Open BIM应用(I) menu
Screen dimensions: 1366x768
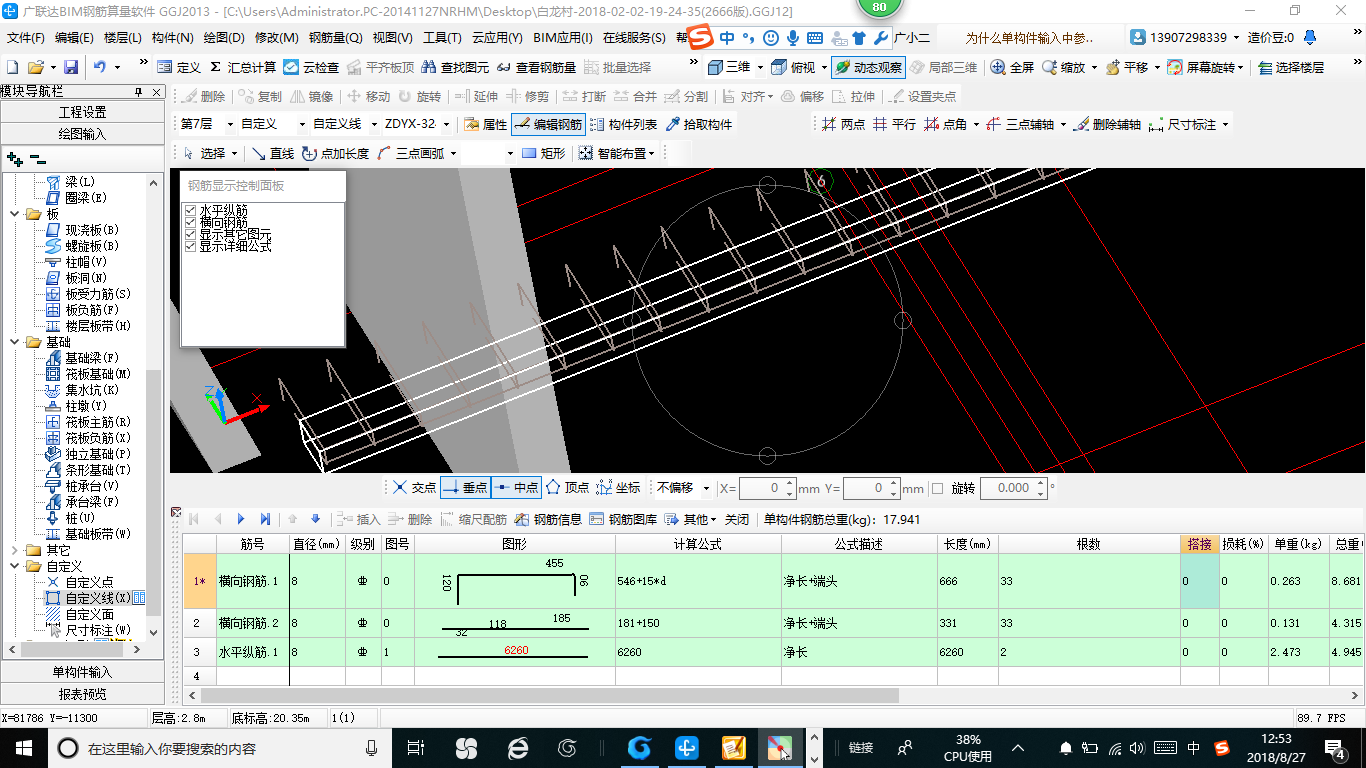tap(563, 38)
